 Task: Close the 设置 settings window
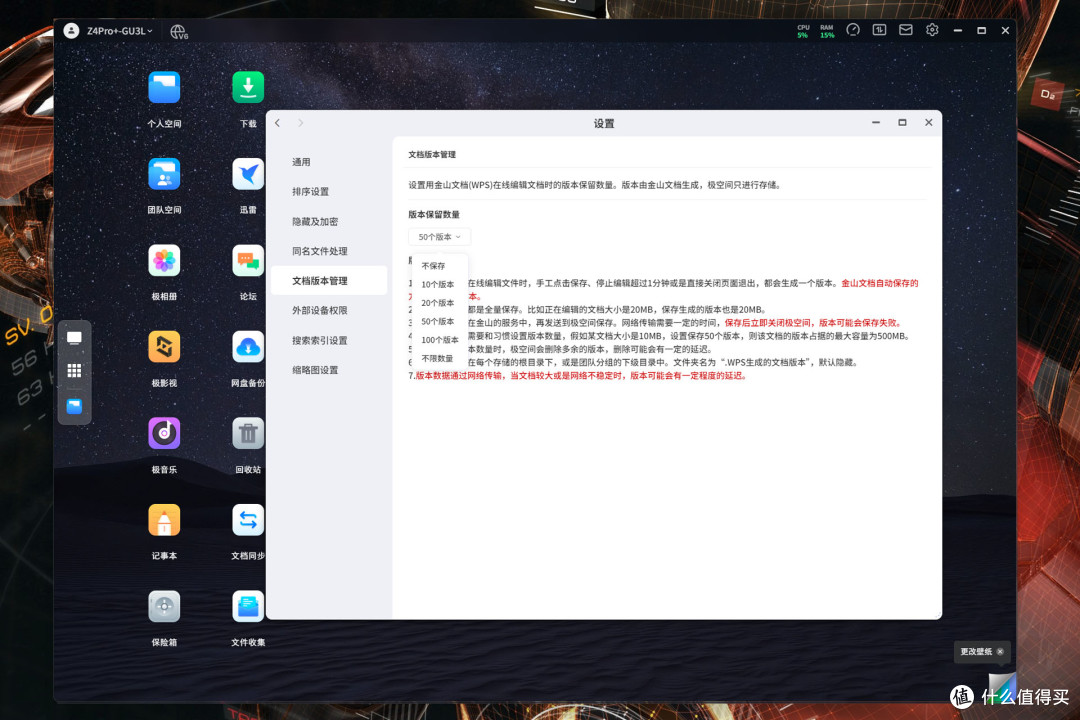coord(928,123)
